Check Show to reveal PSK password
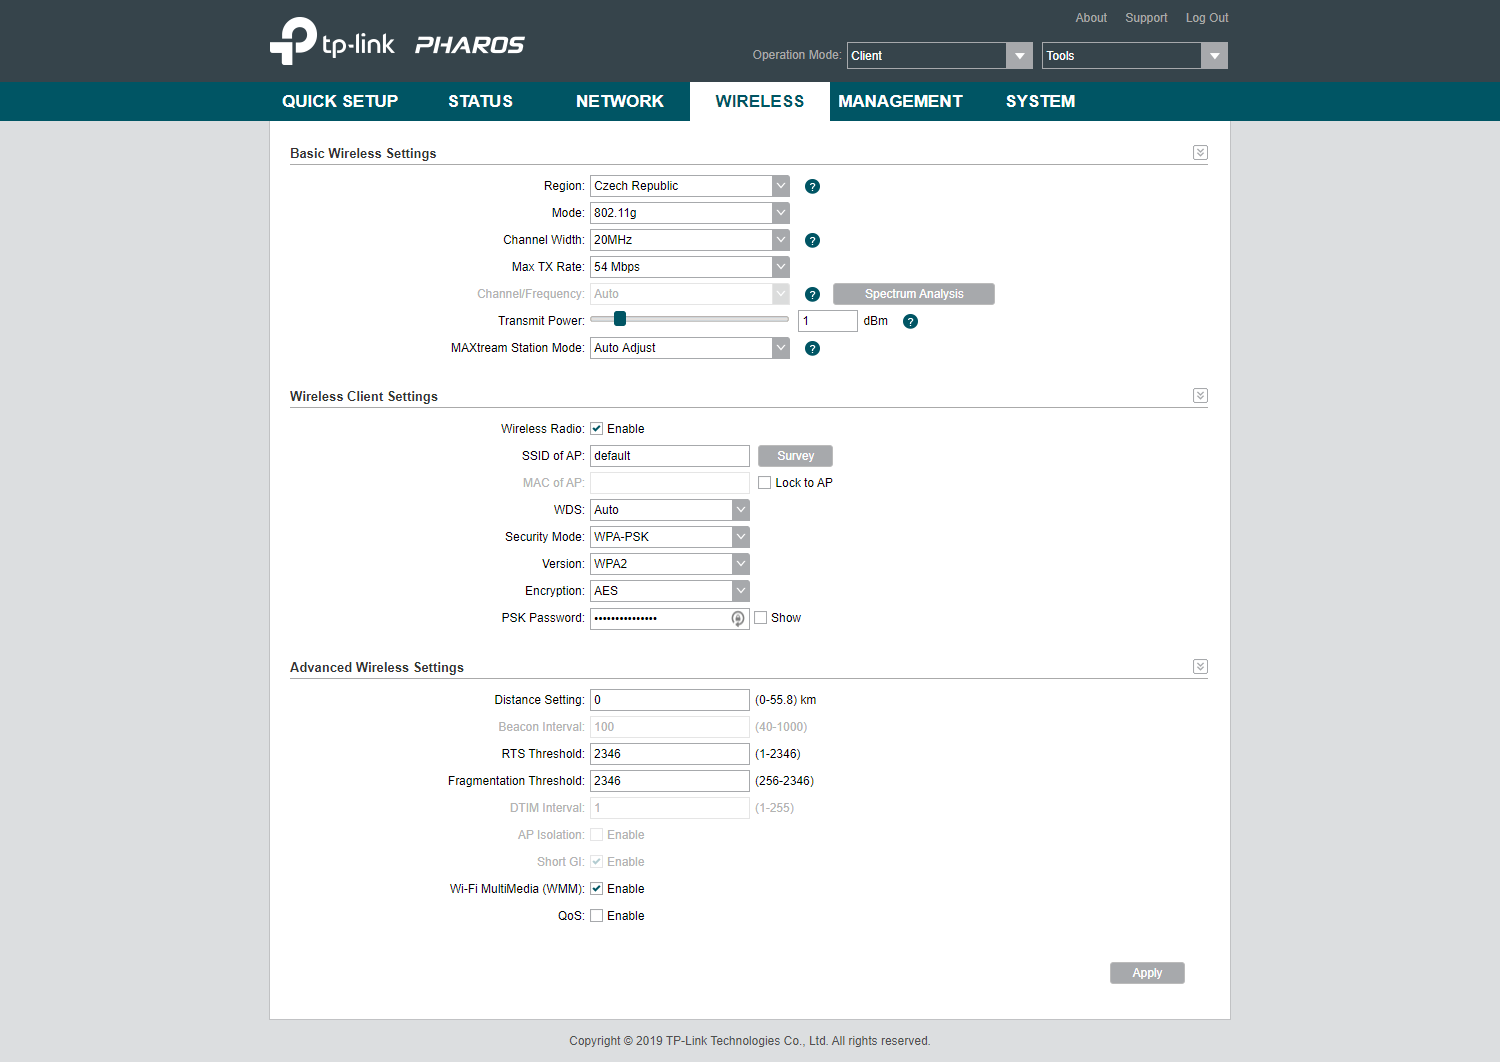Viewport: 1500px width, 1062px height. (761, 618)
